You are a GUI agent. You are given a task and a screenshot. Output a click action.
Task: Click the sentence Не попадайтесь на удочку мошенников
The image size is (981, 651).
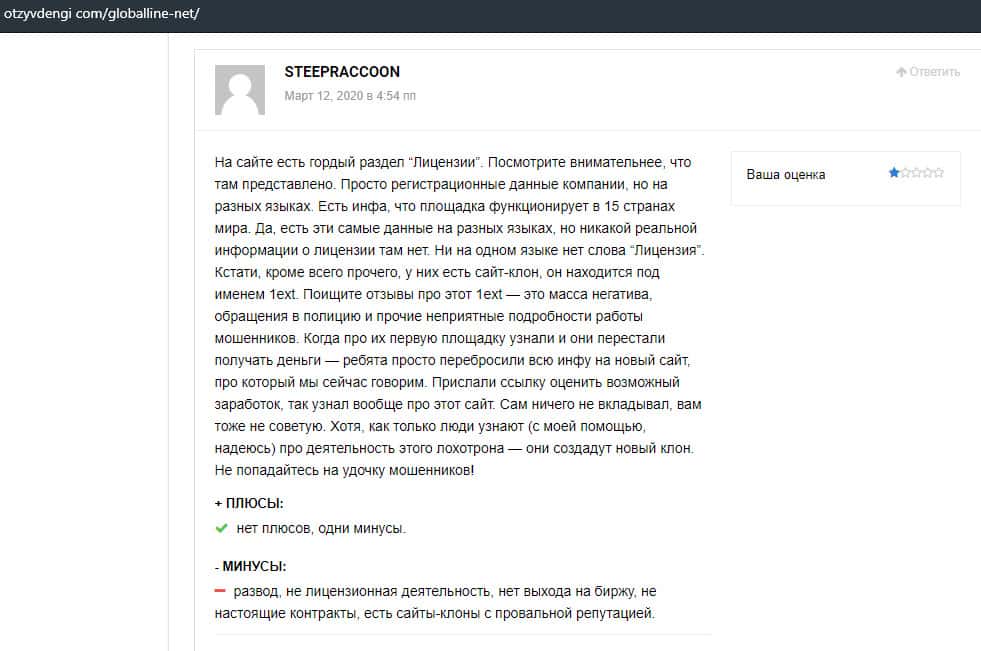coord(344,470)
